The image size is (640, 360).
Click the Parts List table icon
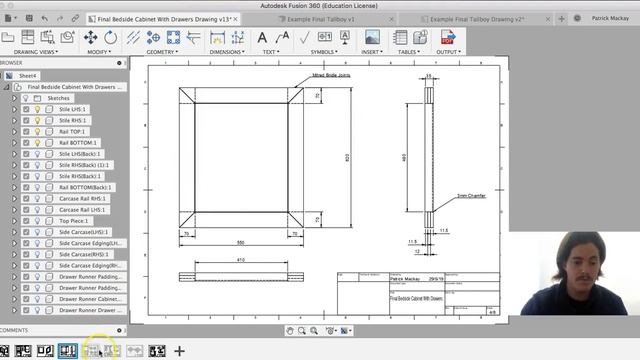click(400, 38)
